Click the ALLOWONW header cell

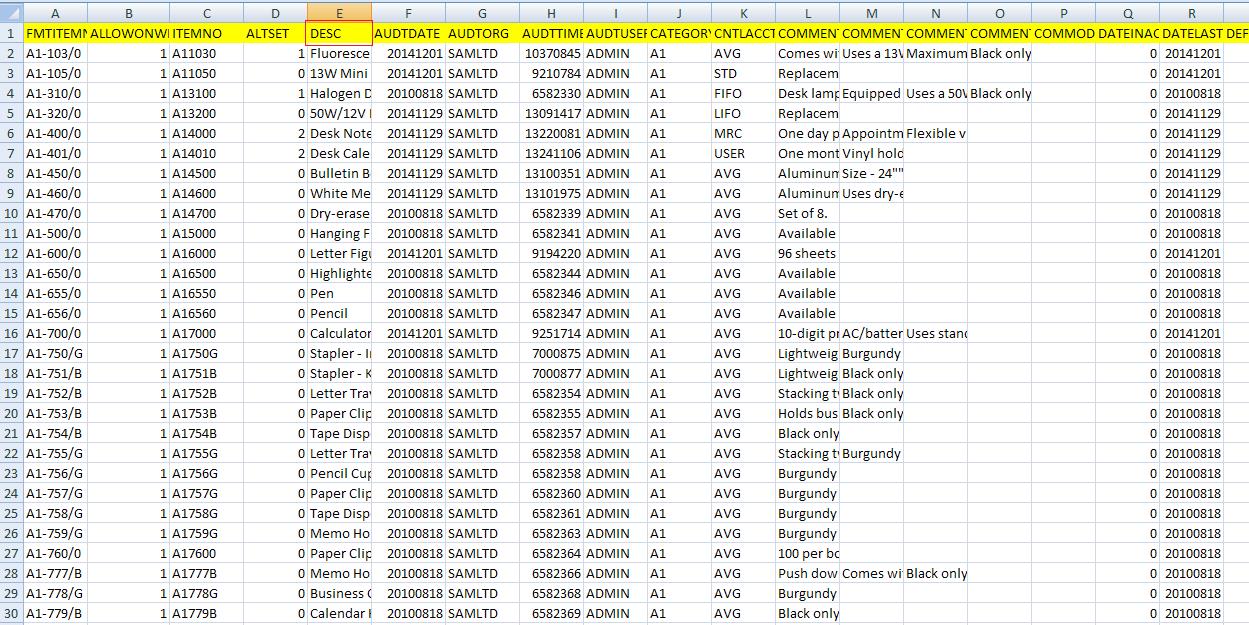click(x=129, y=33)
